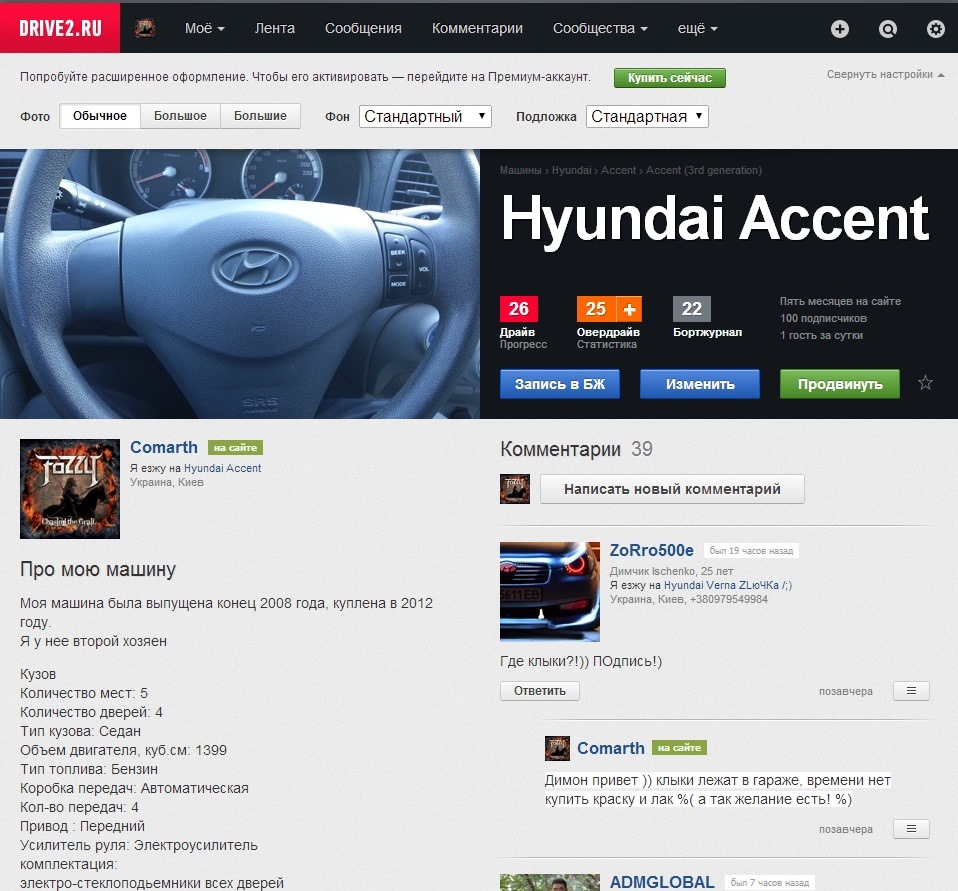Click 1 гость за сутки text
The width and height of the screenshot is (958, 891).
(x=821, y=336)
